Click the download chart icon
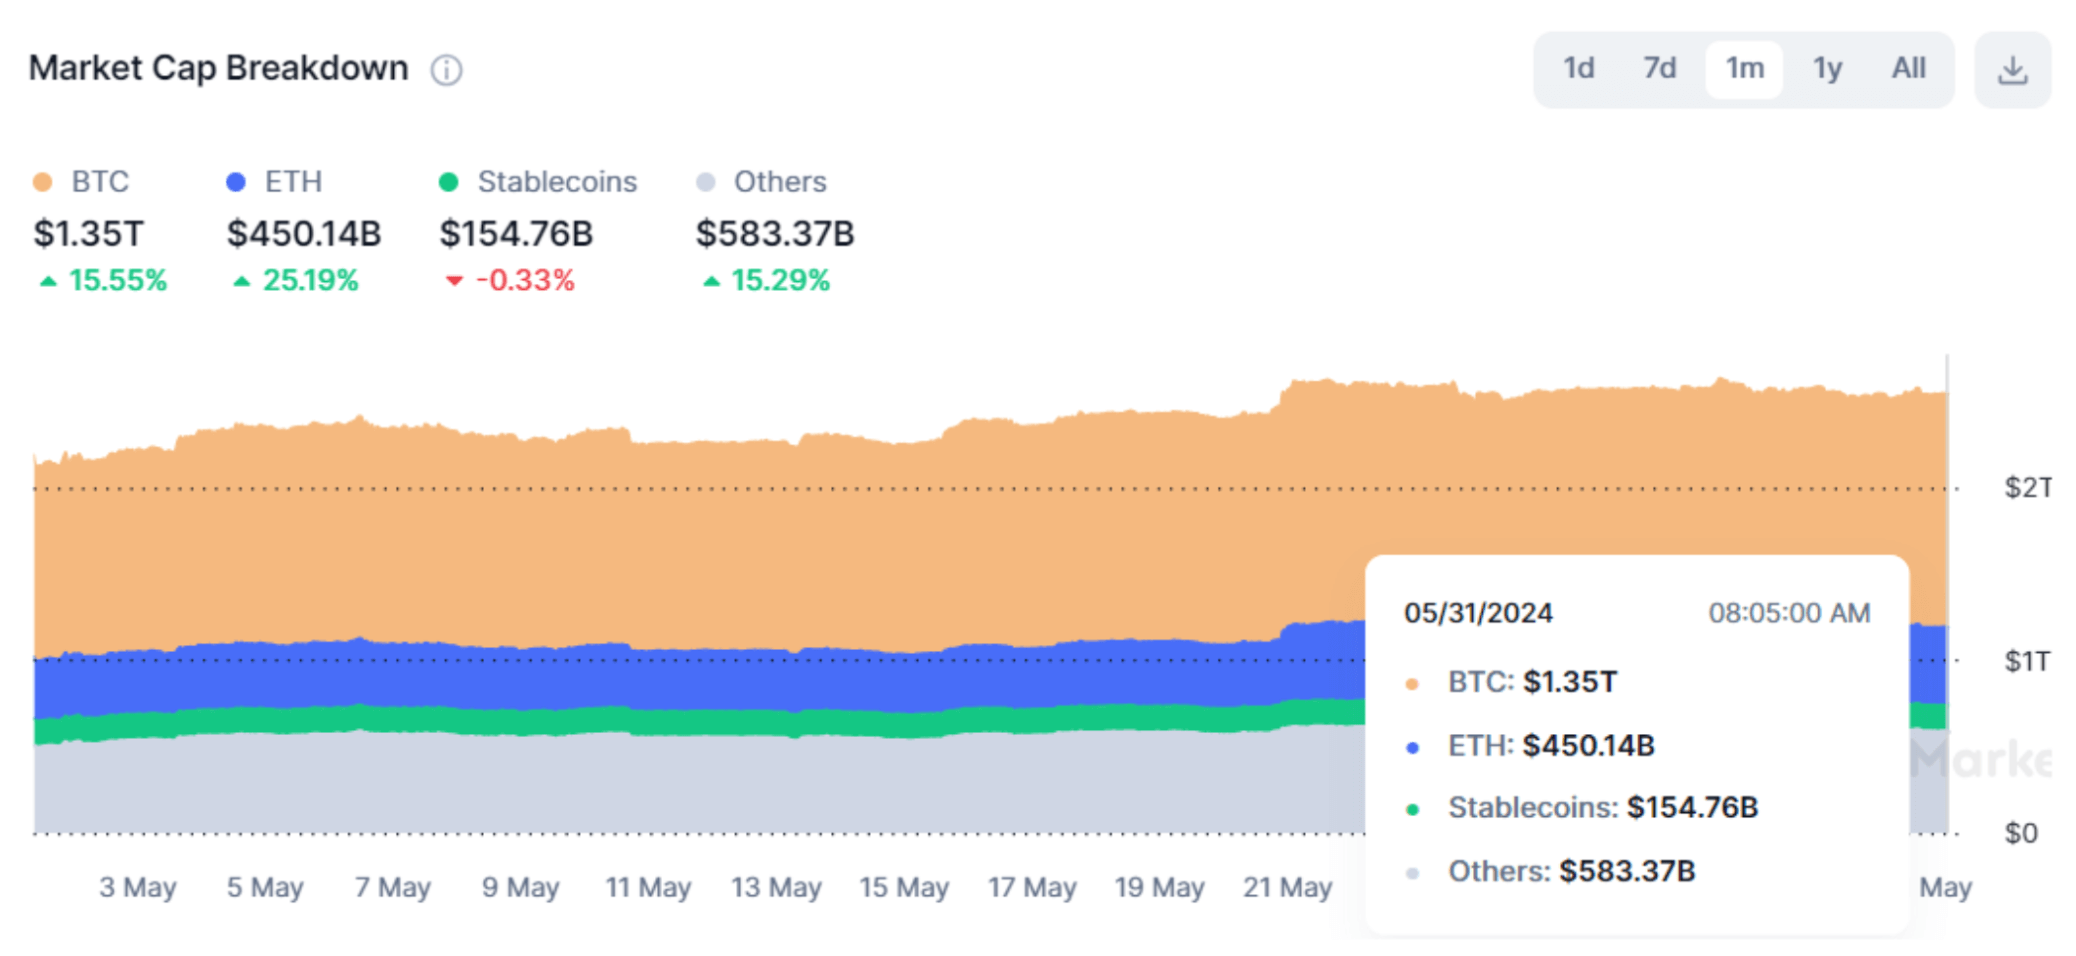This screenshot has width=2076, height=956. coord(2012,70)
